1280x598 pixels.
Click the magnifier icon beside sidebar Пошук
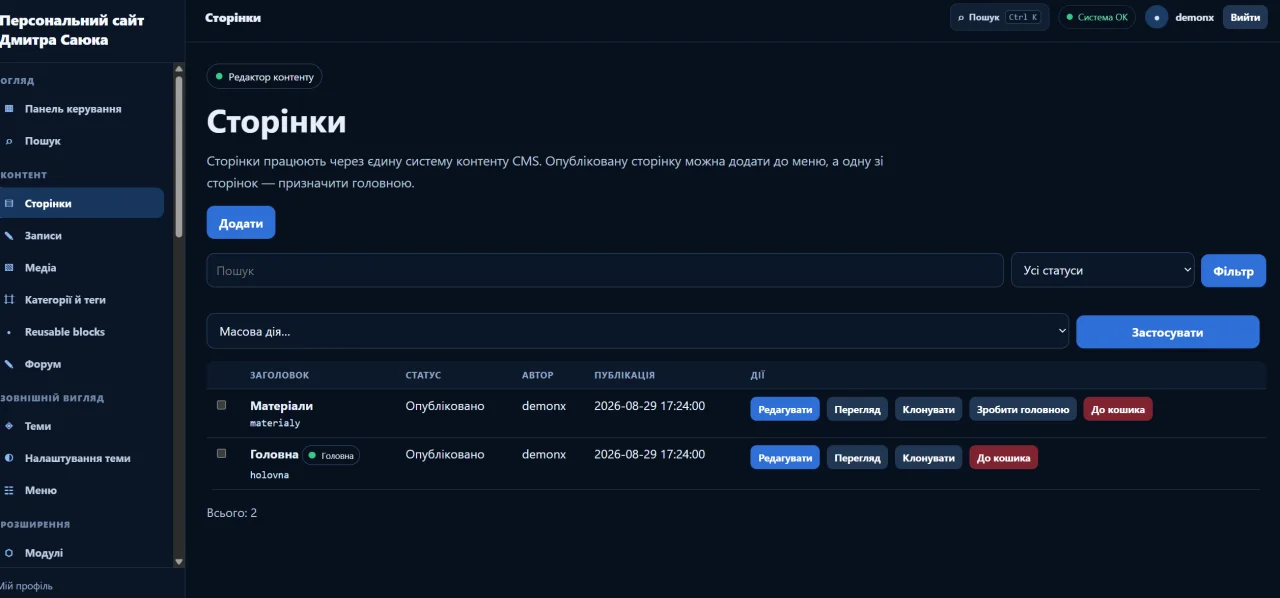(x=9, y=141)
